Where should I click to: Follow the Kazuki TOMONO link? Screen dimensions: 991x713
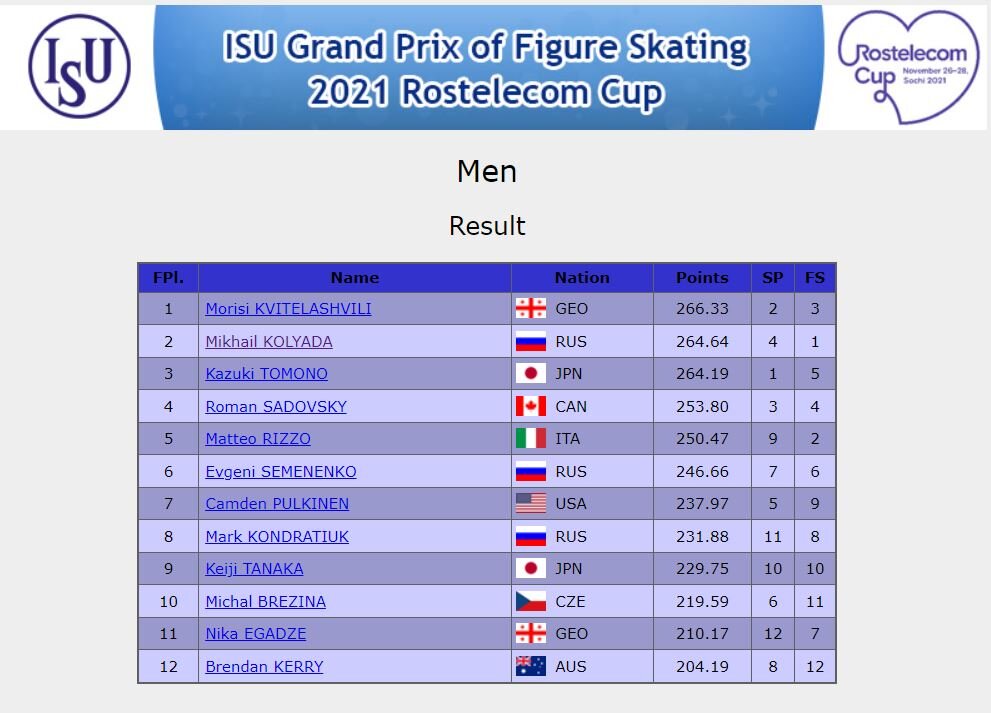click(266, 374)
